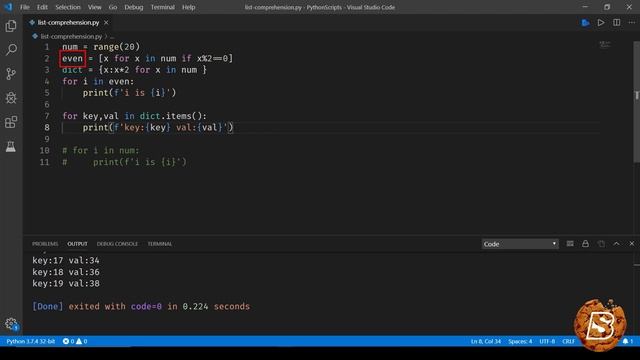The height and width of the screenshot is (360, 640).
Task: Close the list-comprehension.py tab
Action: click(106, 23)
